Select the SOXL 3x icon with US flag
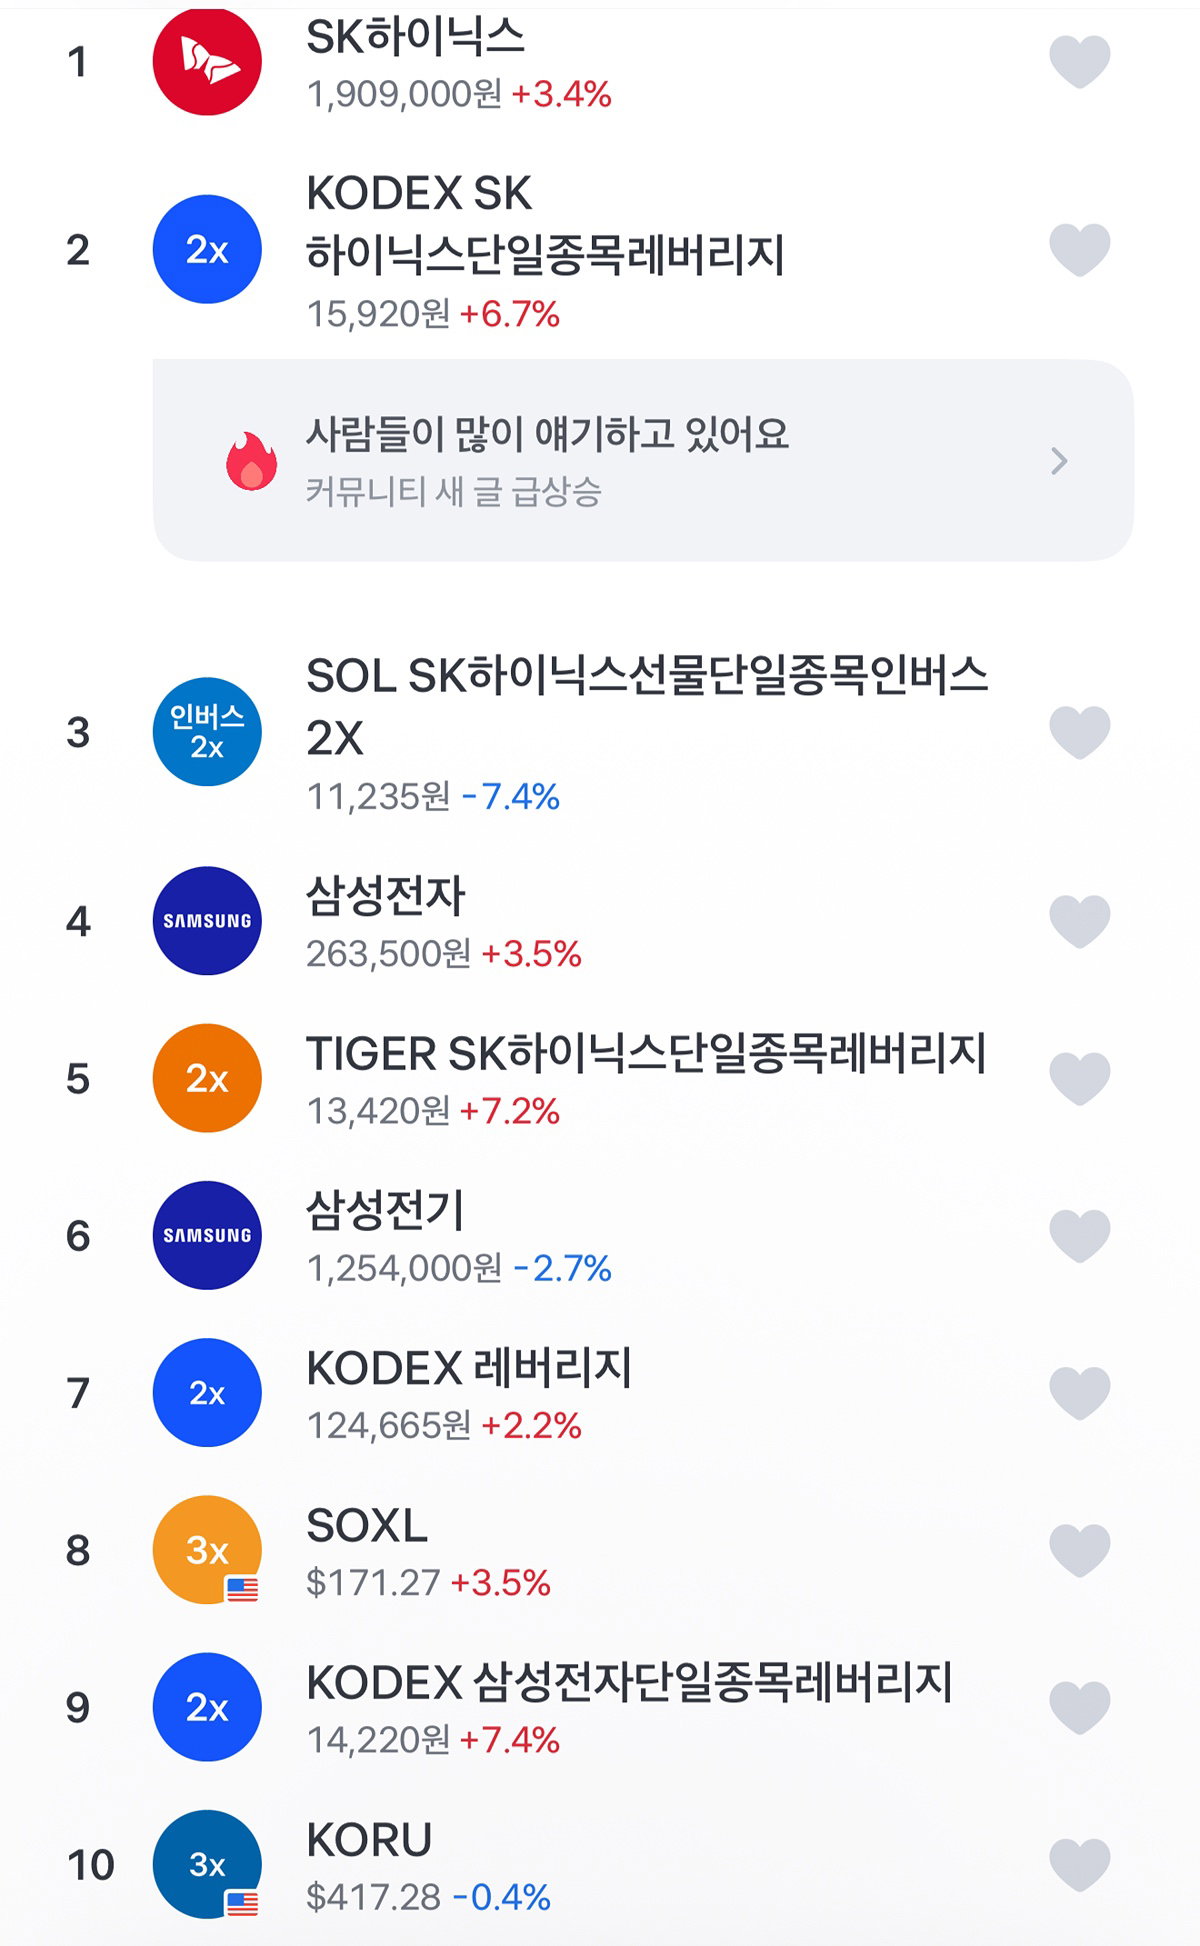Image resolution: width=1200 pixels, height=1946 pixels. pyautogui.click(x=207, y=1550)
